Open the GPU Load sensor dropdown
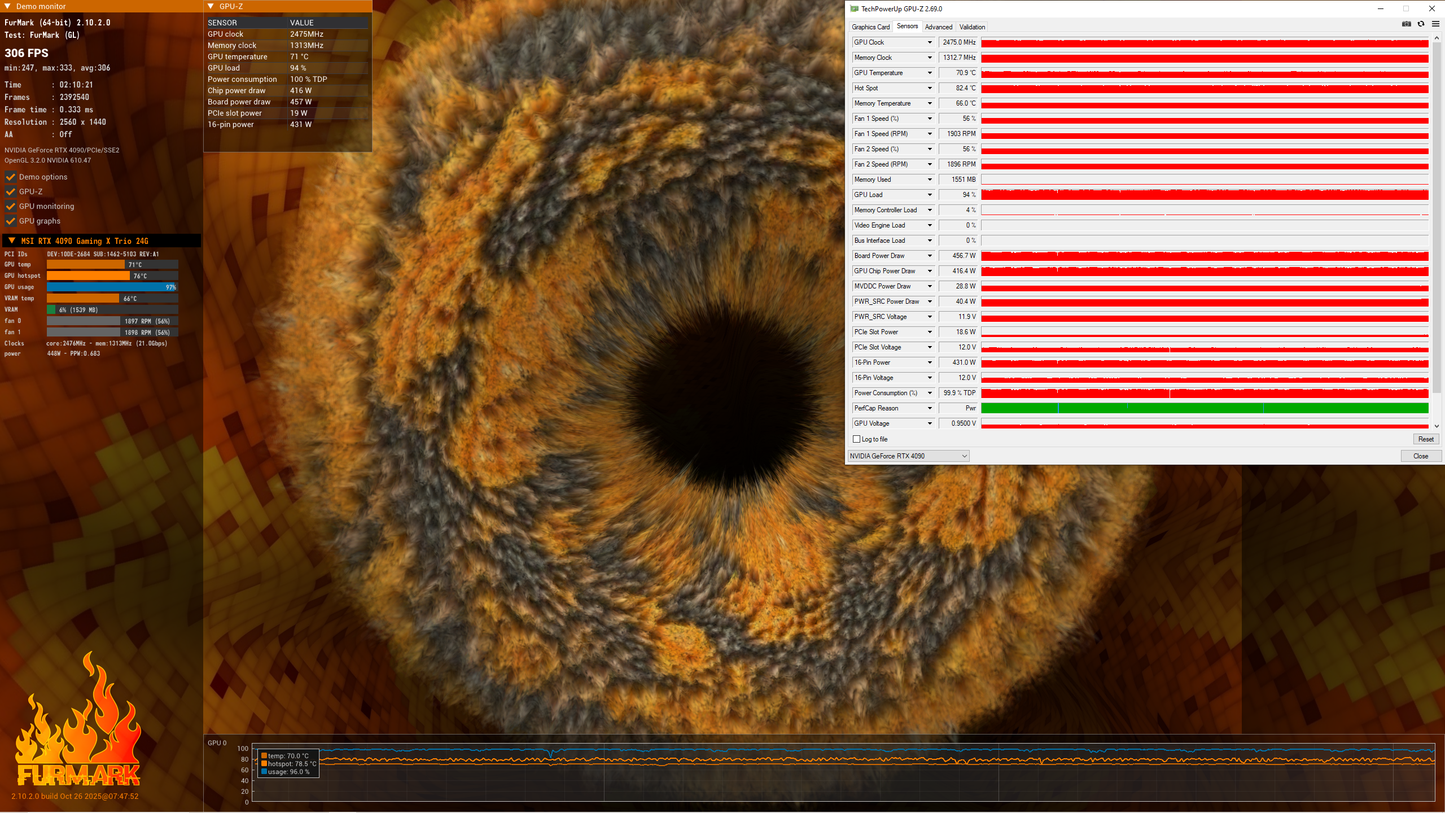 coord(930,195)
